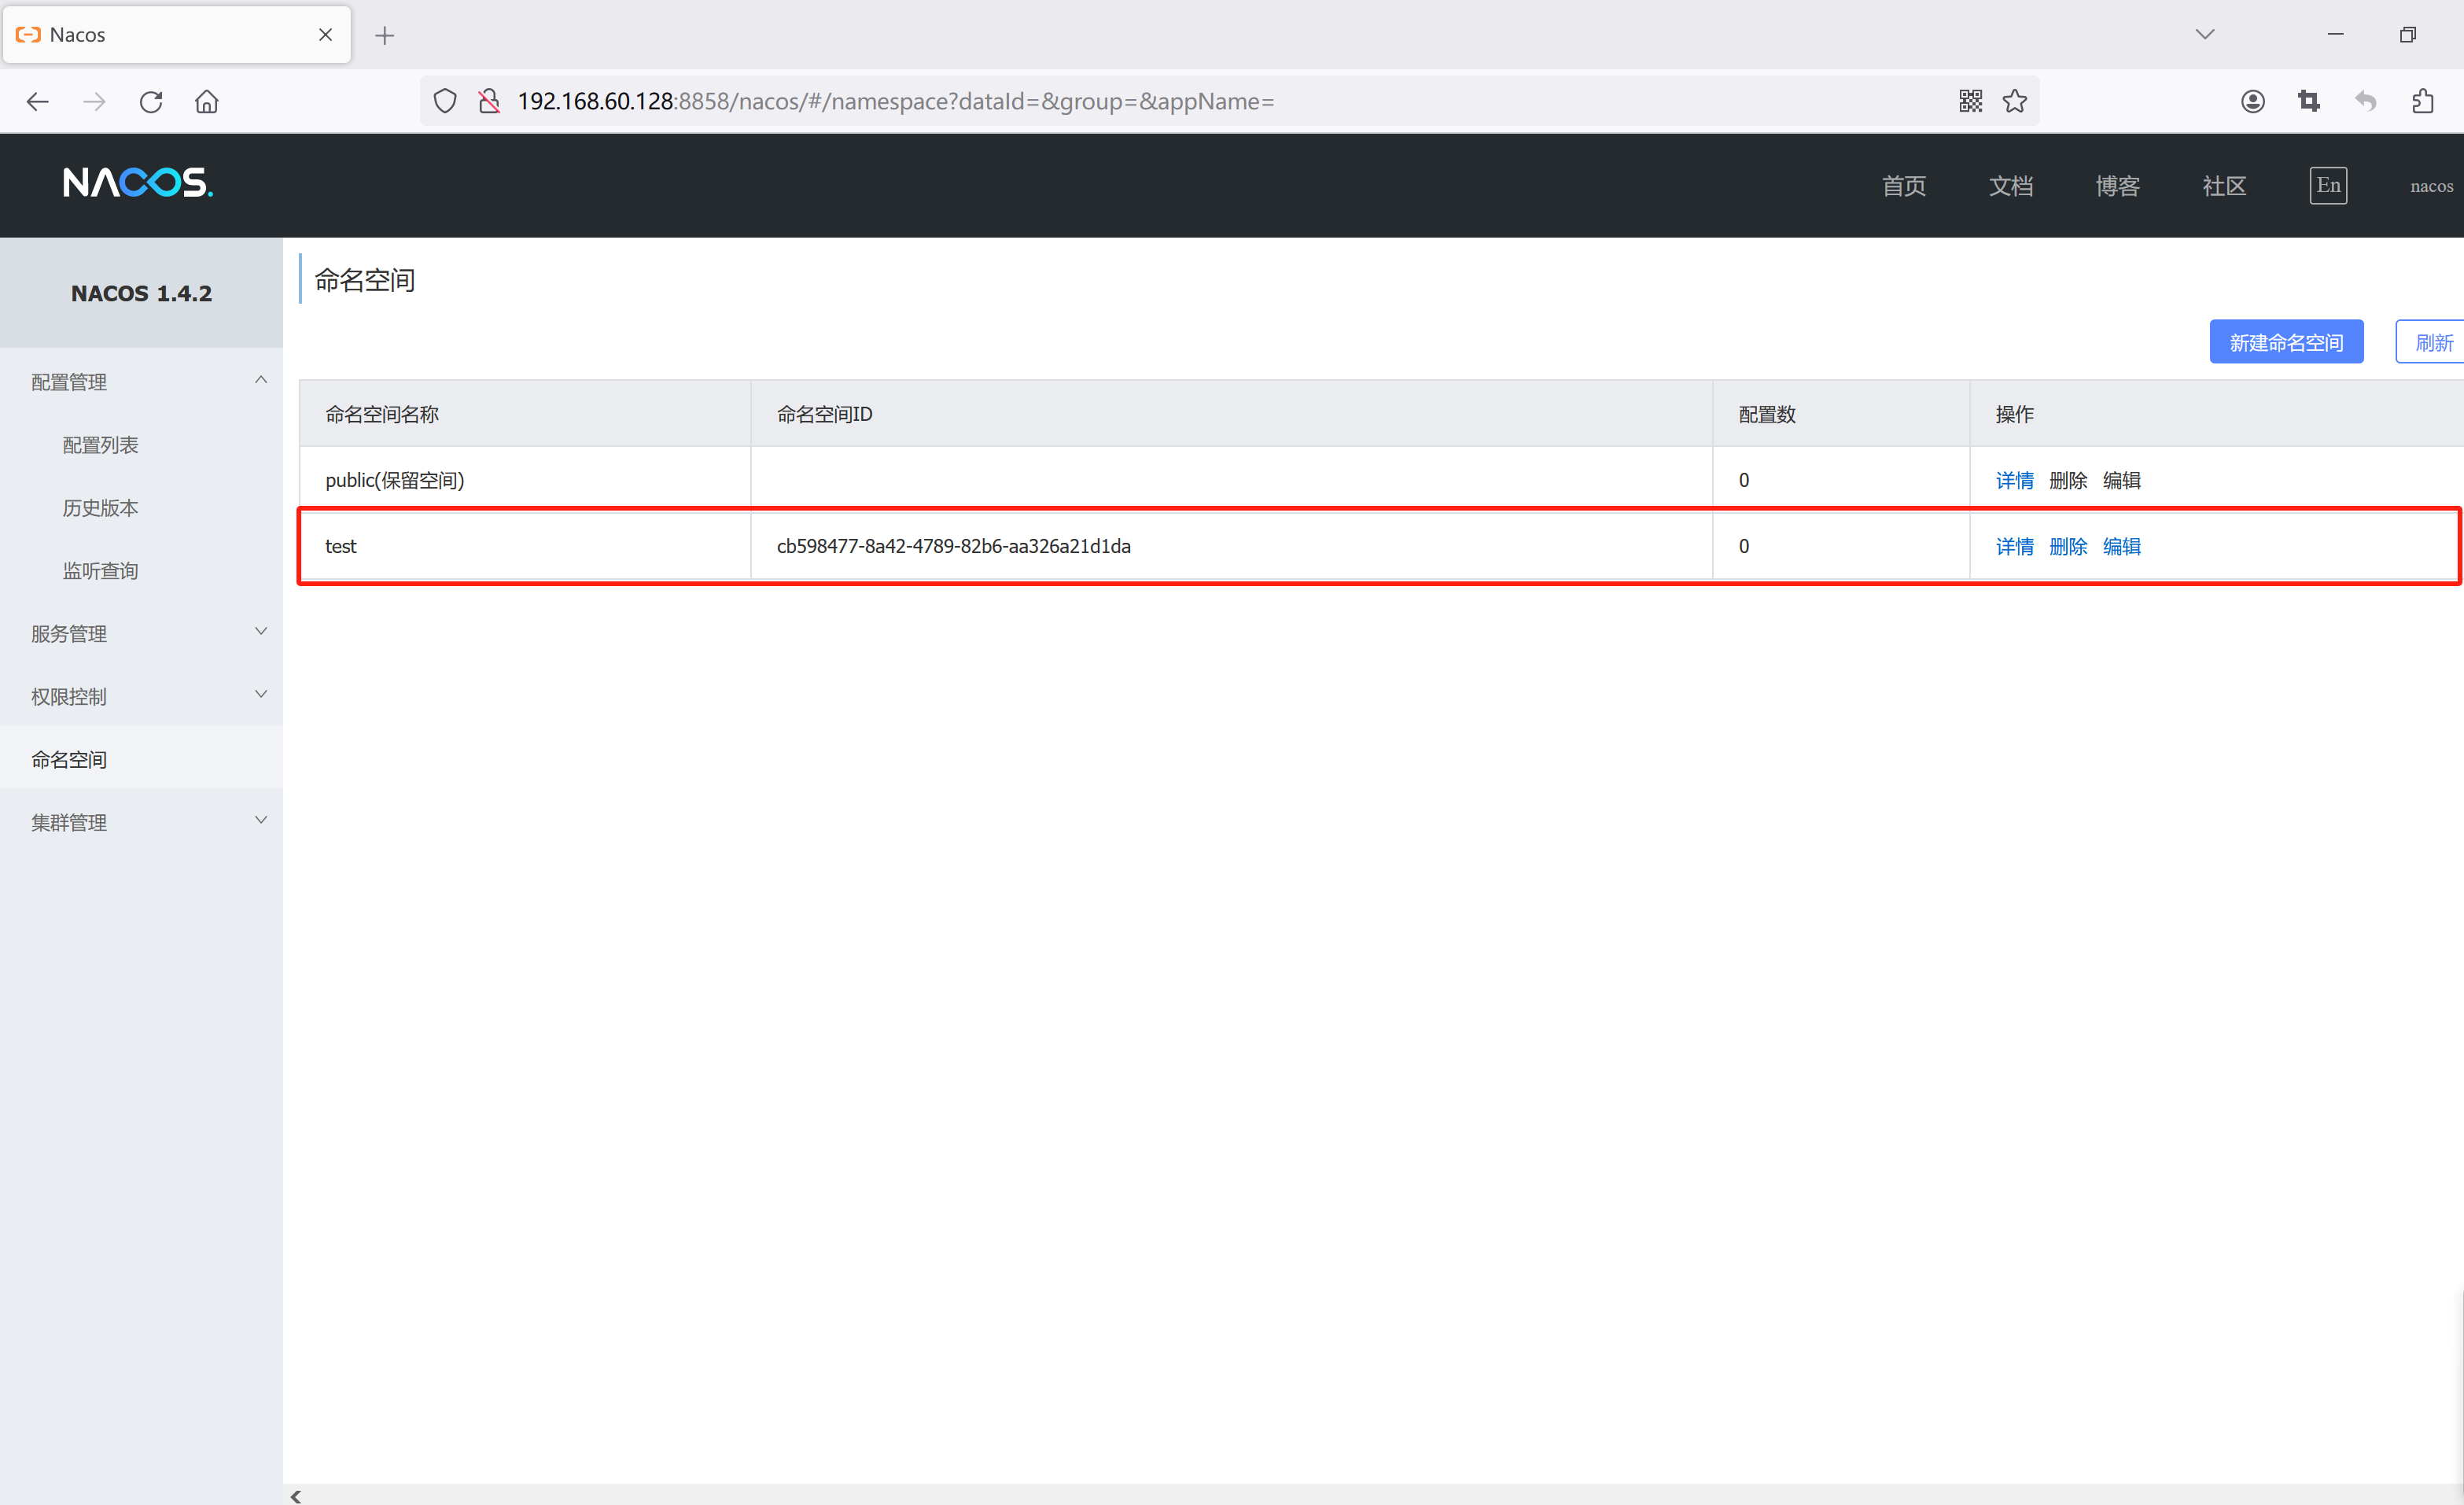Open a new browser tab
This screenshot has width=2464, height=1505.
[385, 36]
